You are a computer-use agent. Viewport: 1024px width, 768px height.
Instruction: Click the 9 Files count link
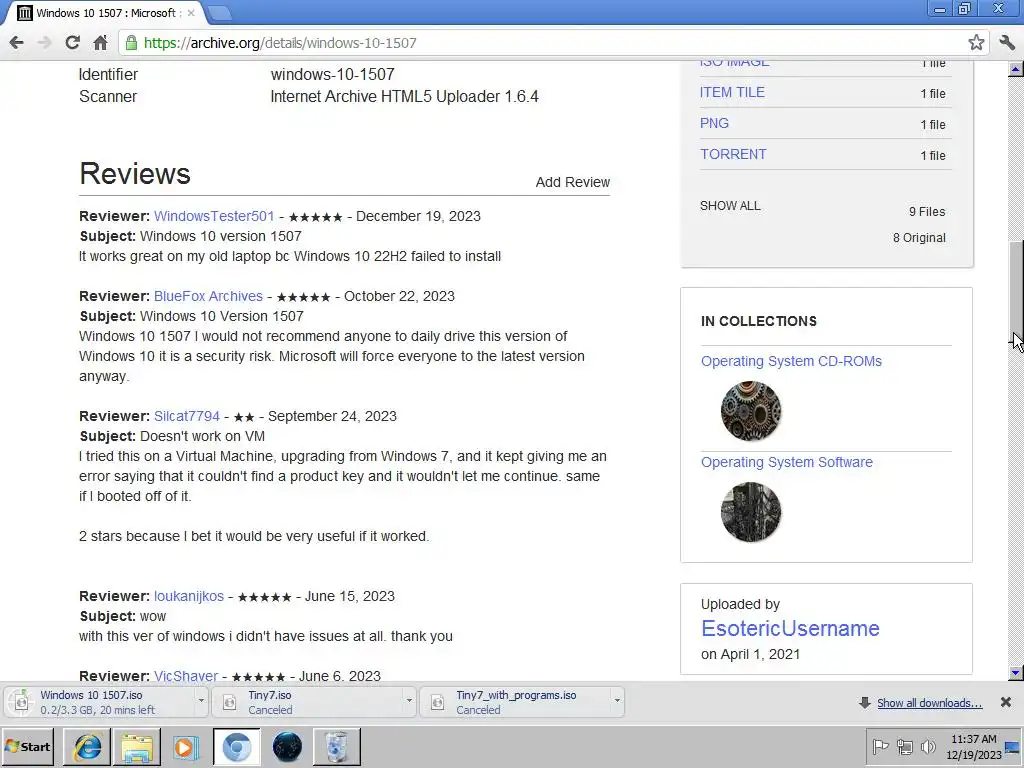pyautogui.click(x=927, y=212)
